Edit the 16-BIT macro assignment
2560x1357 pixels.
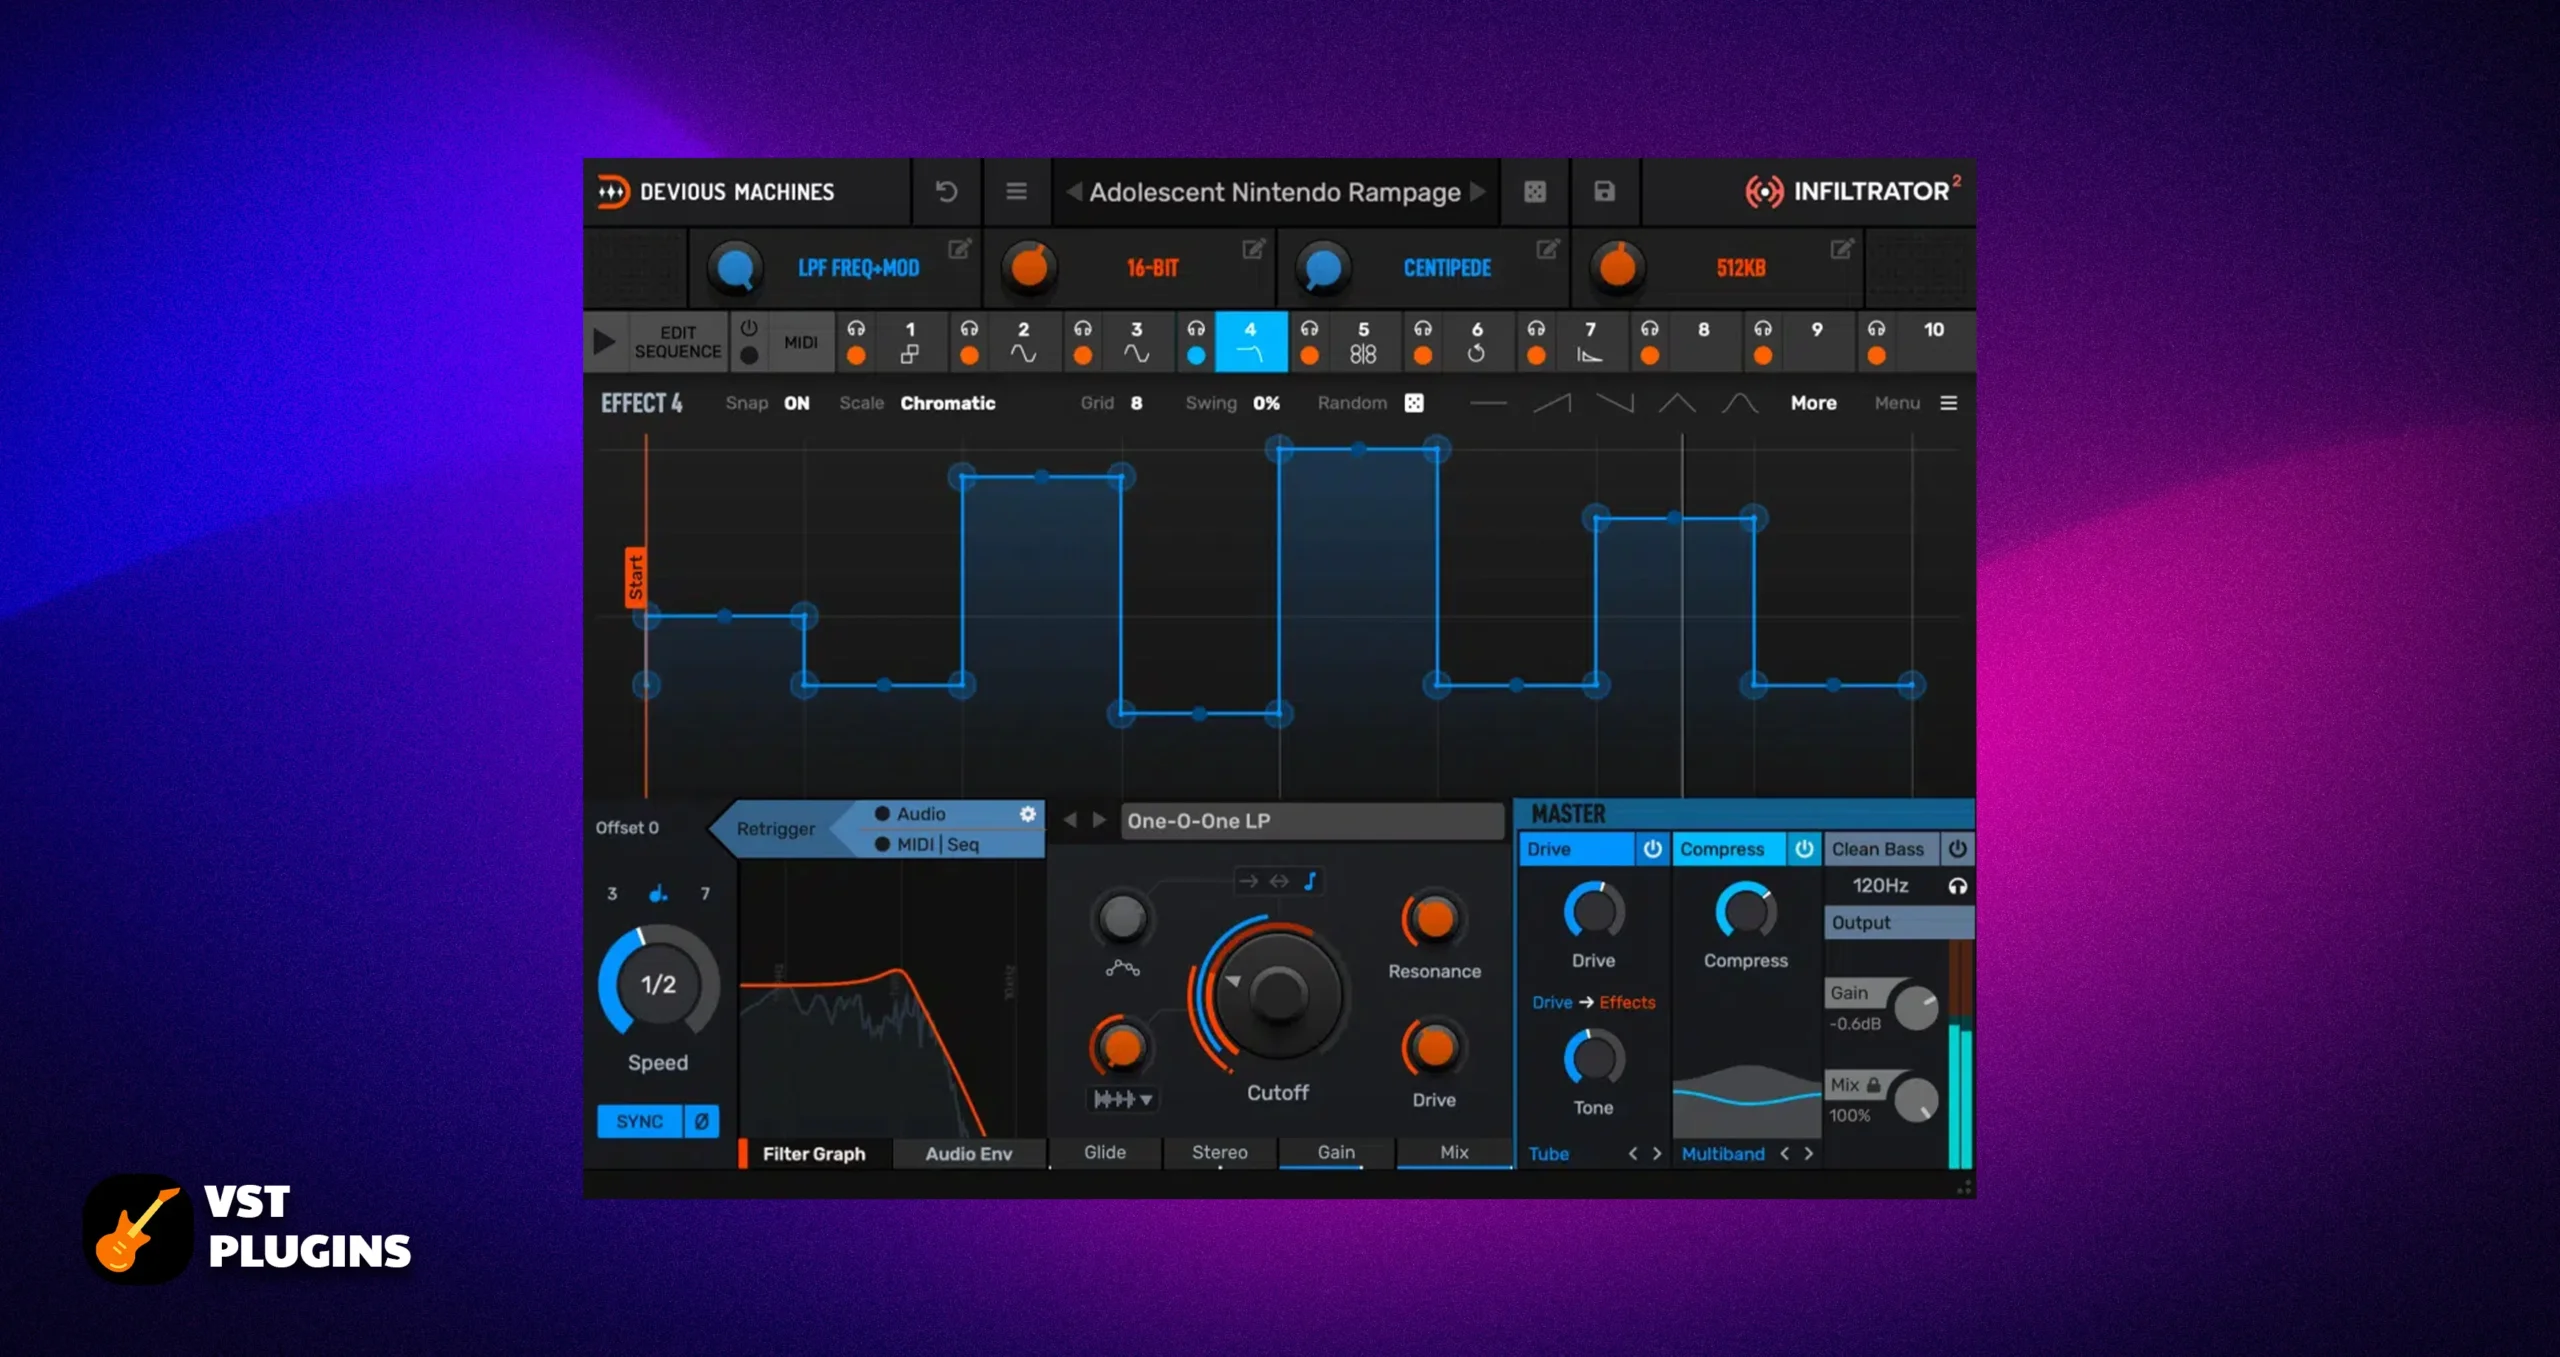click(x=1254, y=248)
